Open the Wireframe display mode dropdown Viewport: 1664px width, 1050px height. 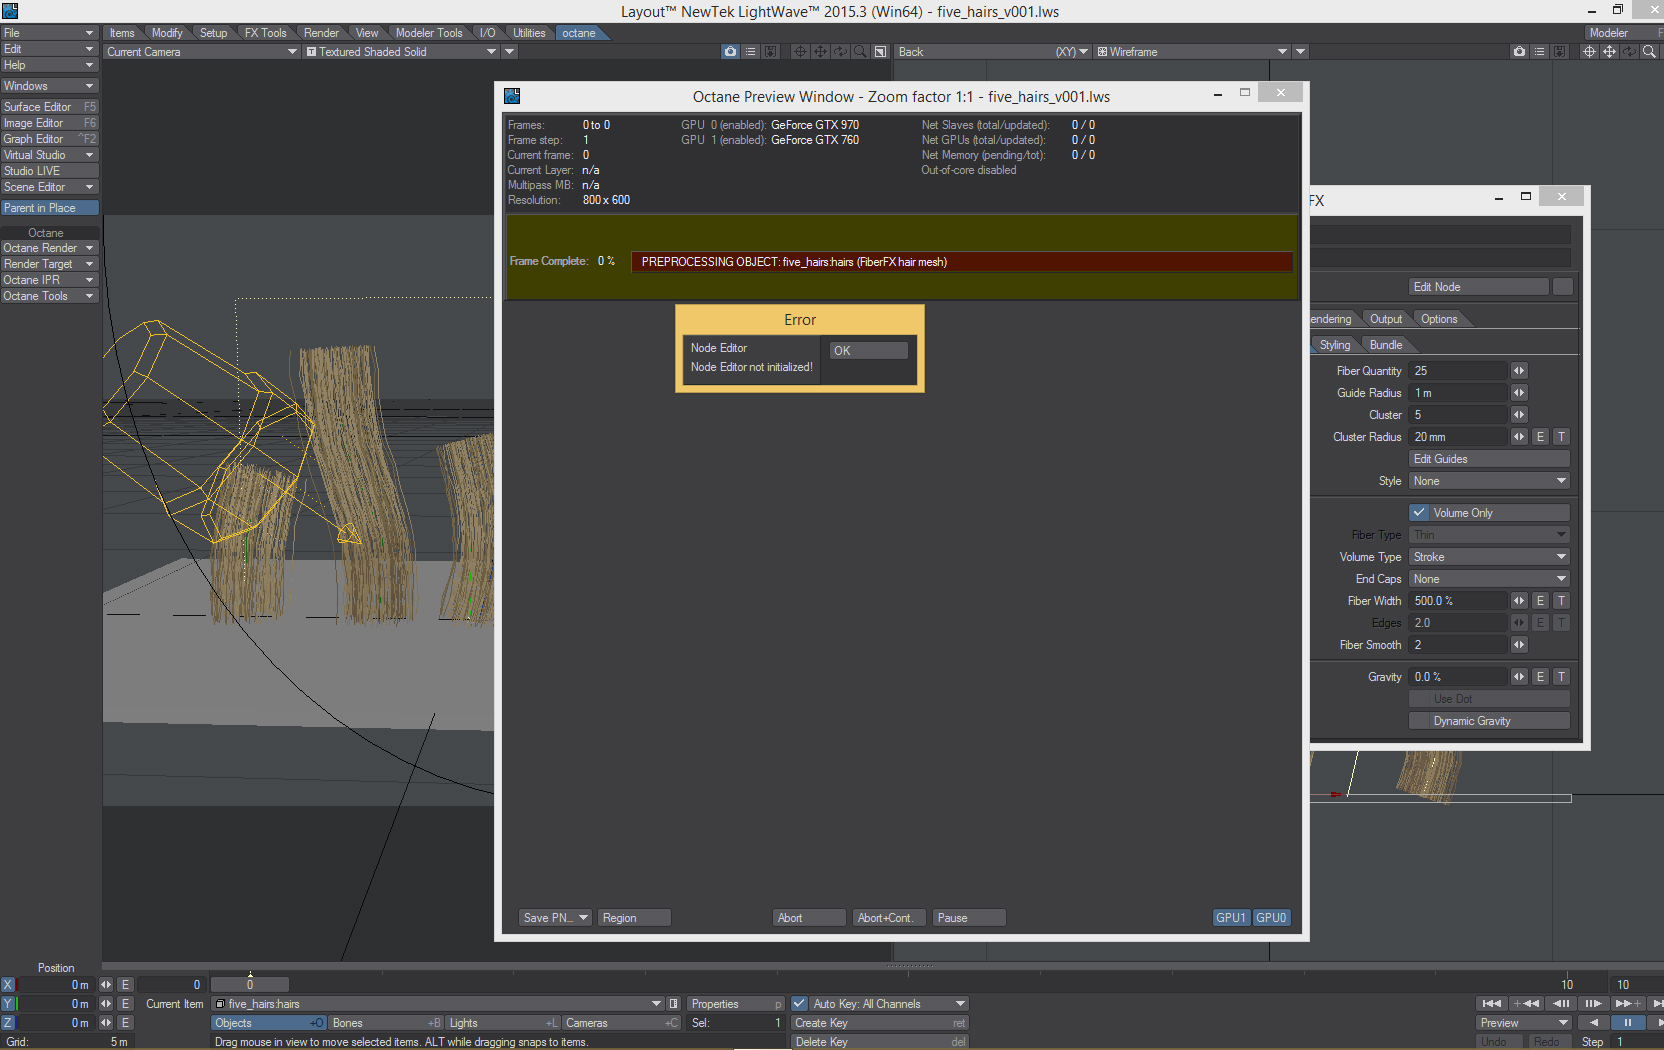(1193, 52)
